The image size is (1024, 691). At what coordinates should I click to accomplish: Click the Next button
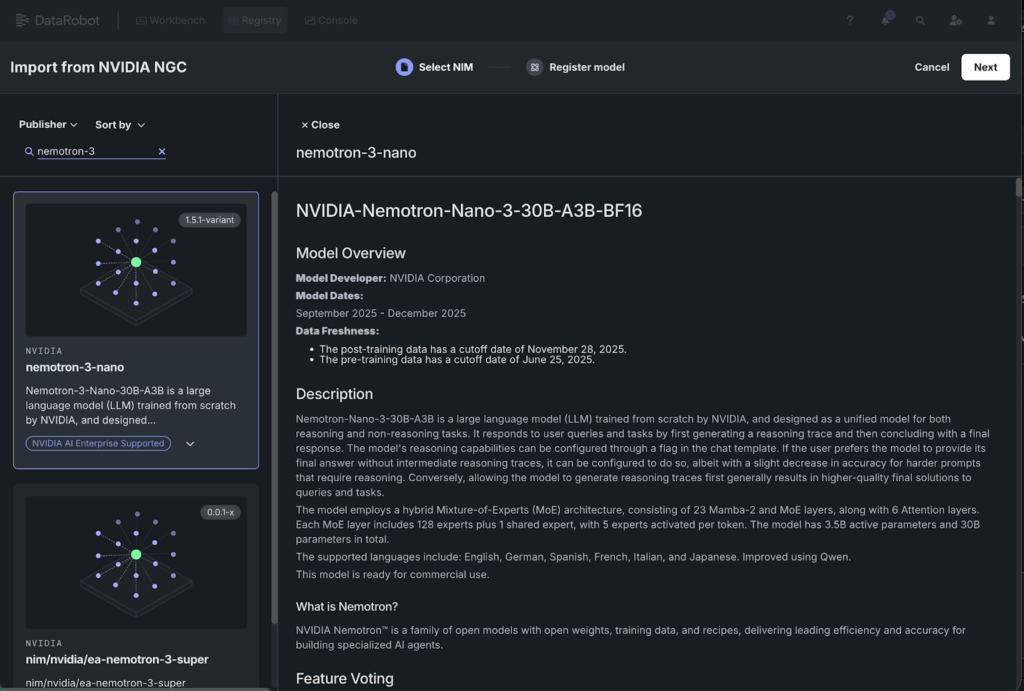(985, 67)
